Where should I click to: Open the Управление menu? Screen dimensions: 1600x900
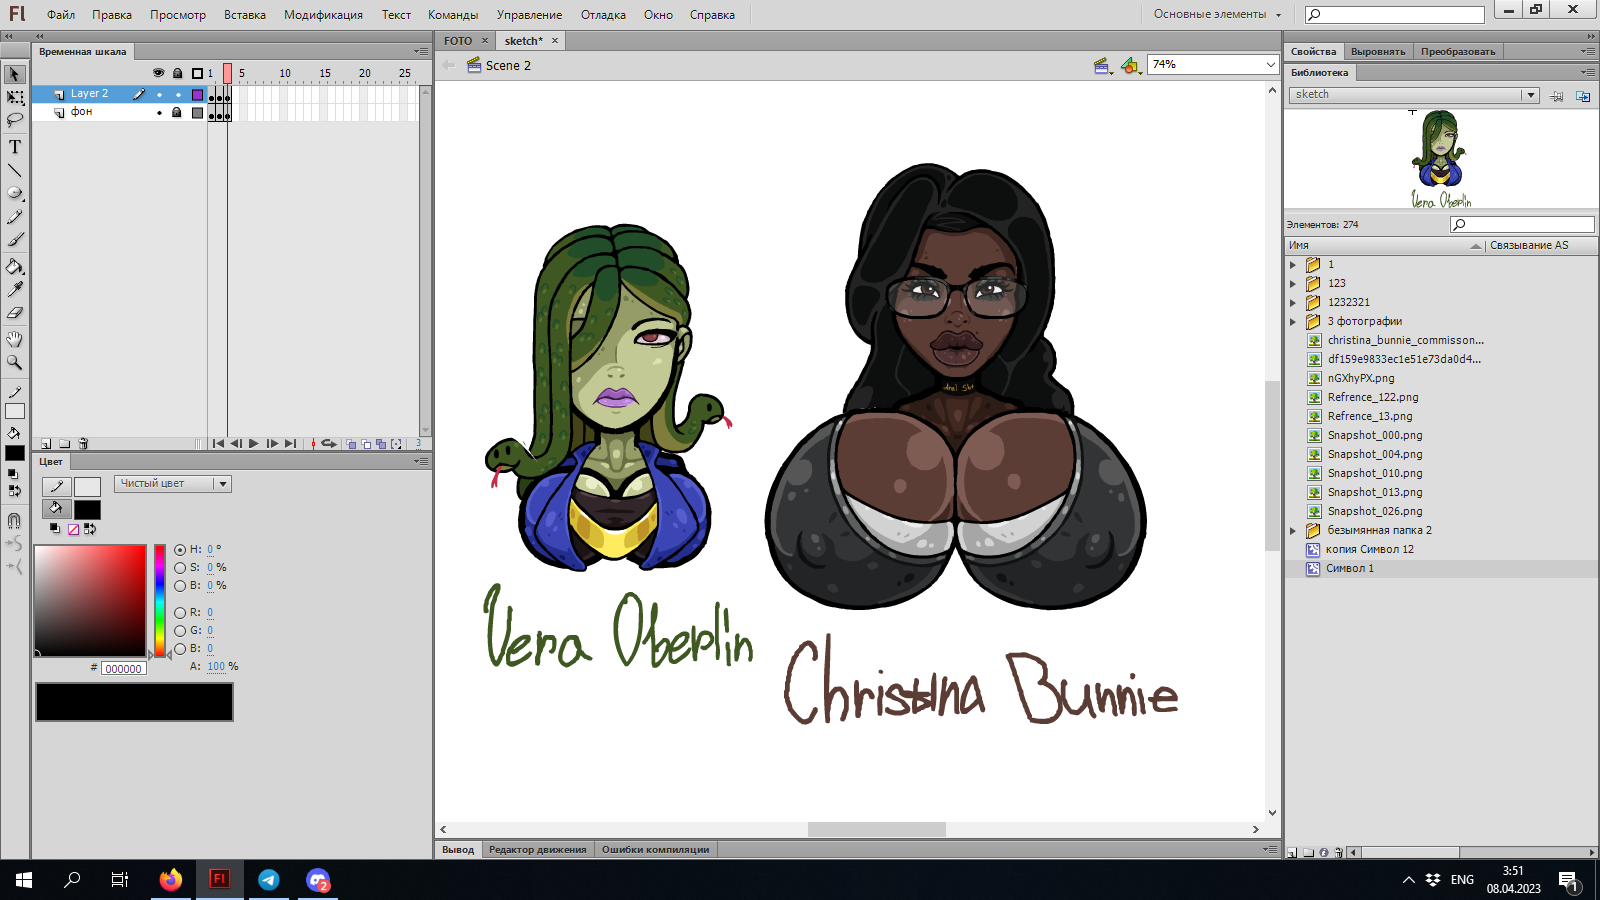(529, 15)
